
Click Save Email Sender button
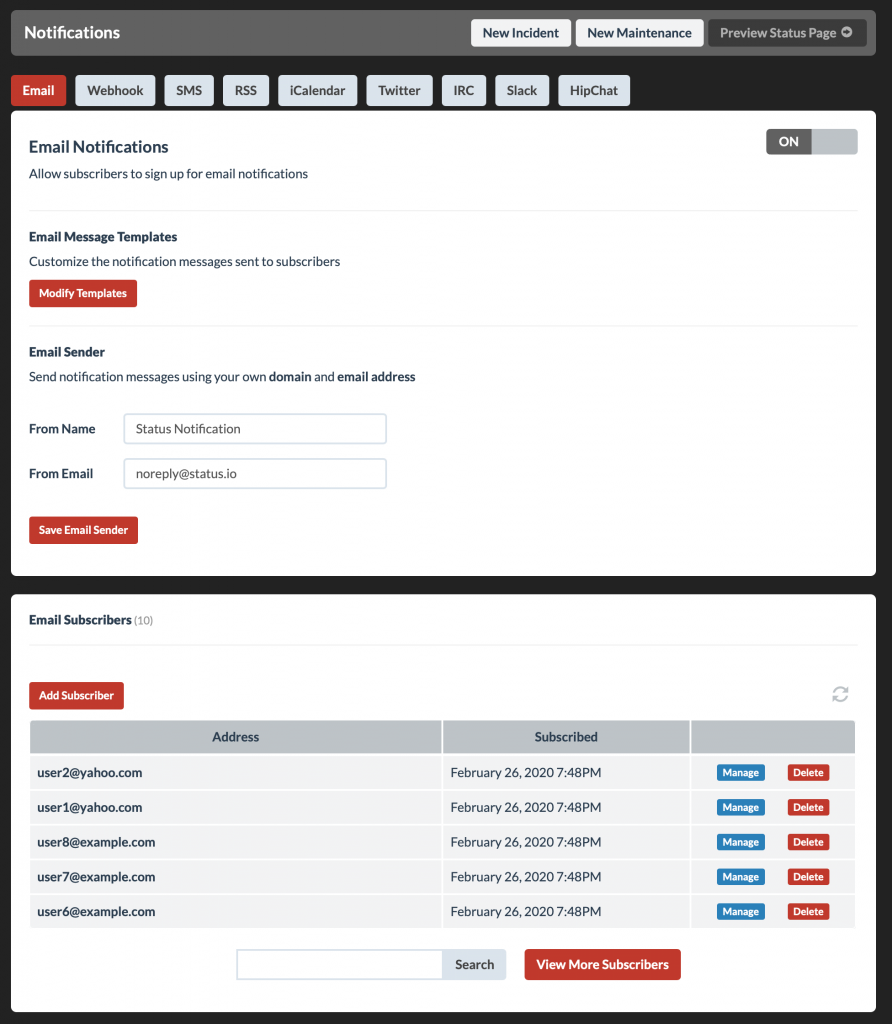[84, 530]
